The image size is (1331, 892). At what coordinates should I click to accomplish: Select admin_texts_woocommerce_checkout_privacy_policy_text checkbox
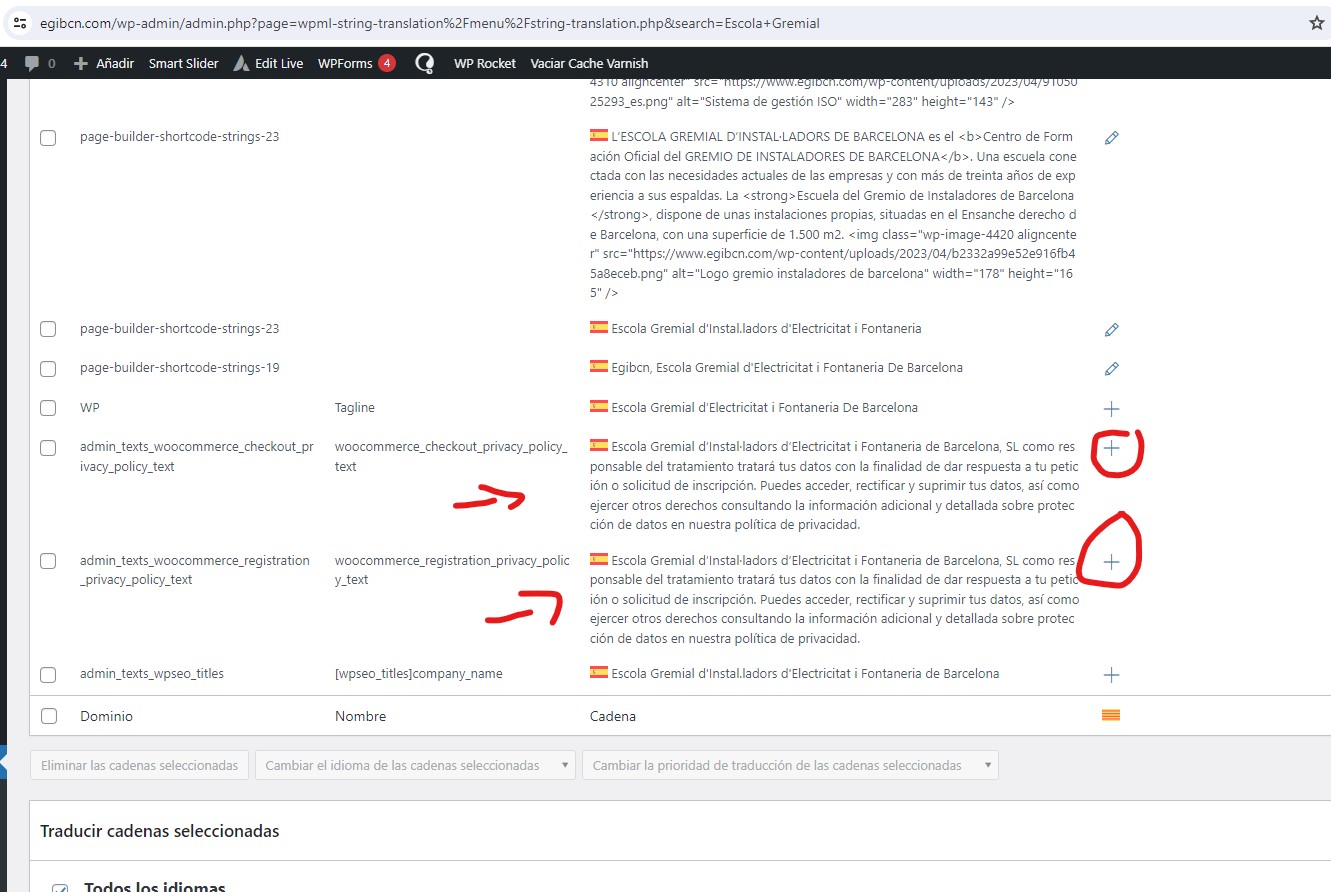48,448
